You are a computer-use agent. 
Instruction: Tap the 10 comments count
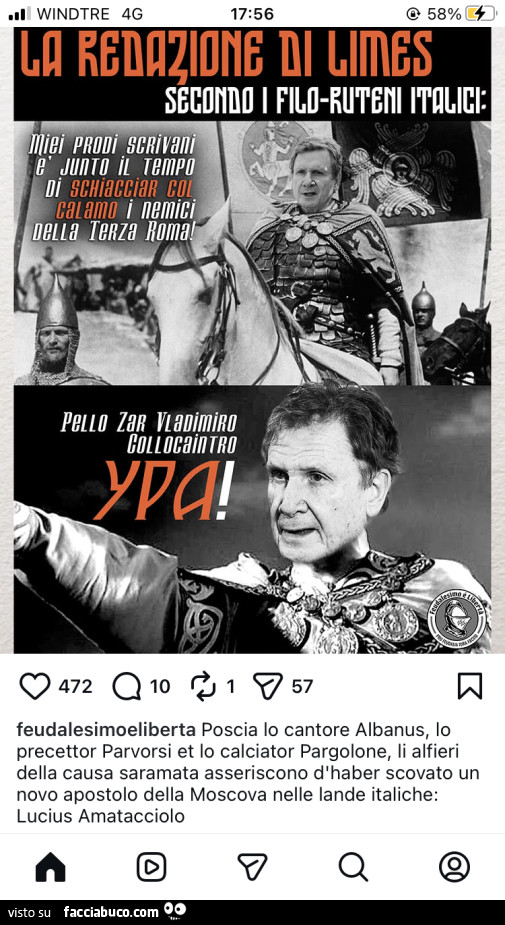click(160, 687)
